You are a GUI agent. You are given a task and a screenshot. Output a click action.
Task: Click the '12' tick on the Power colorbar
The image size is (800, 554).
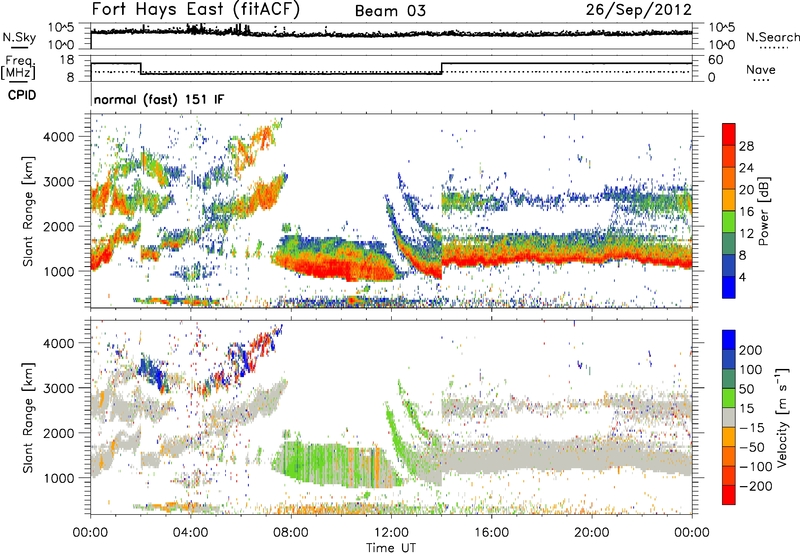746,234
